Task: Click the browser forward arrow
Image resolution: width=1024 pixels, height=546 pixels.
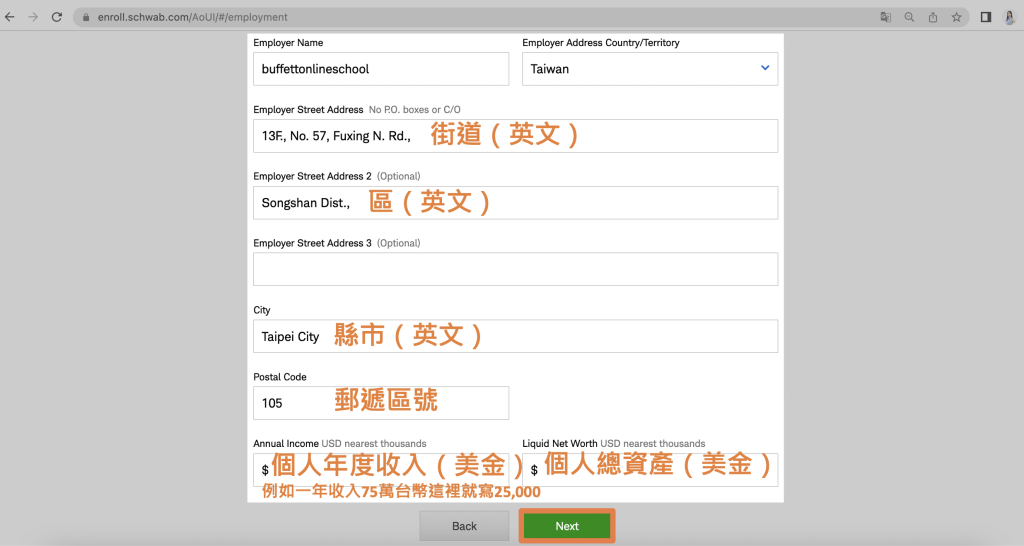Action: pos(33,17)
